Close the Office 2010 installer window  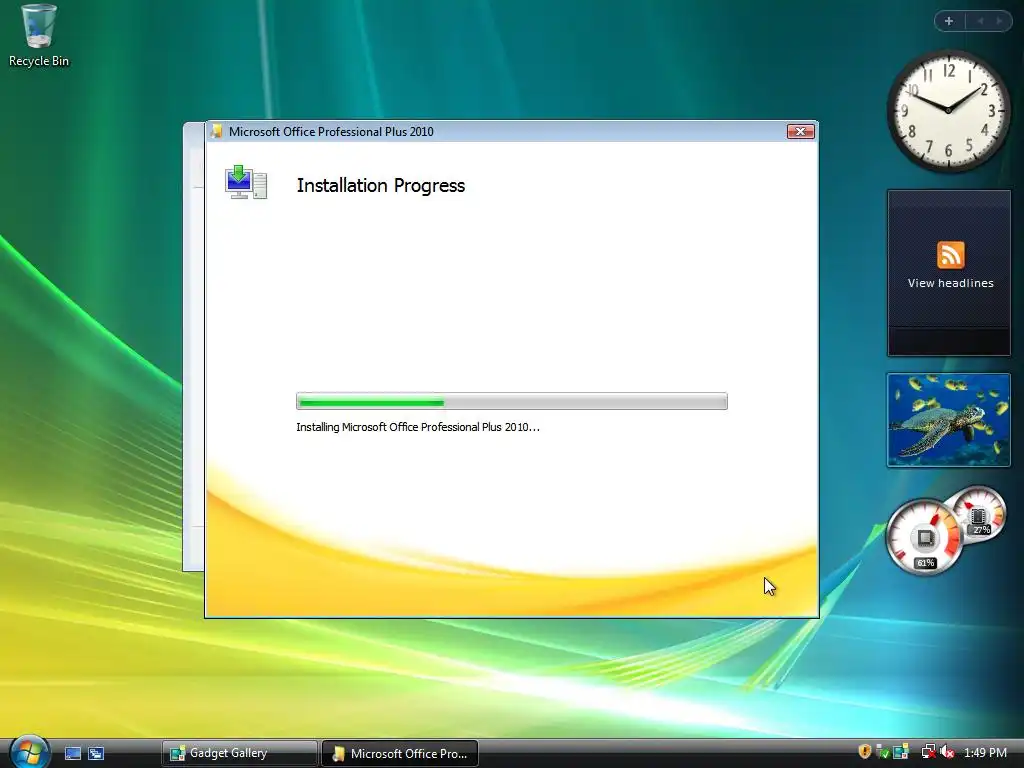coord(800,131)
